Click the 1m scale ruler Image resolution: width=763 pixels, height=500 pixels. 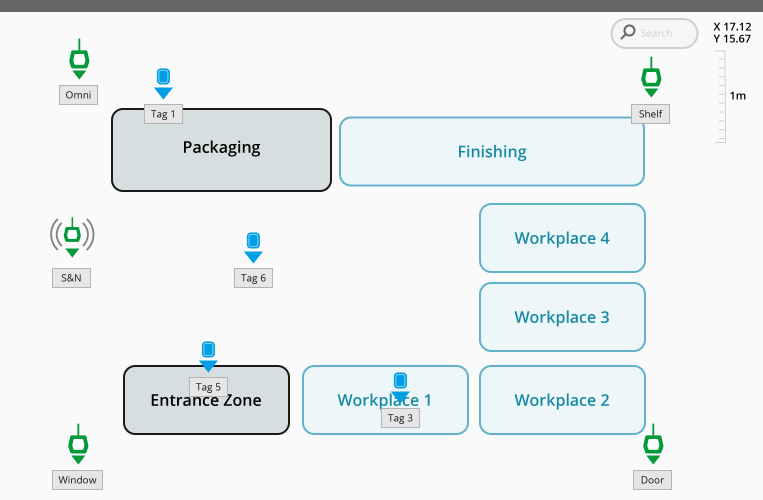[720, 97]
